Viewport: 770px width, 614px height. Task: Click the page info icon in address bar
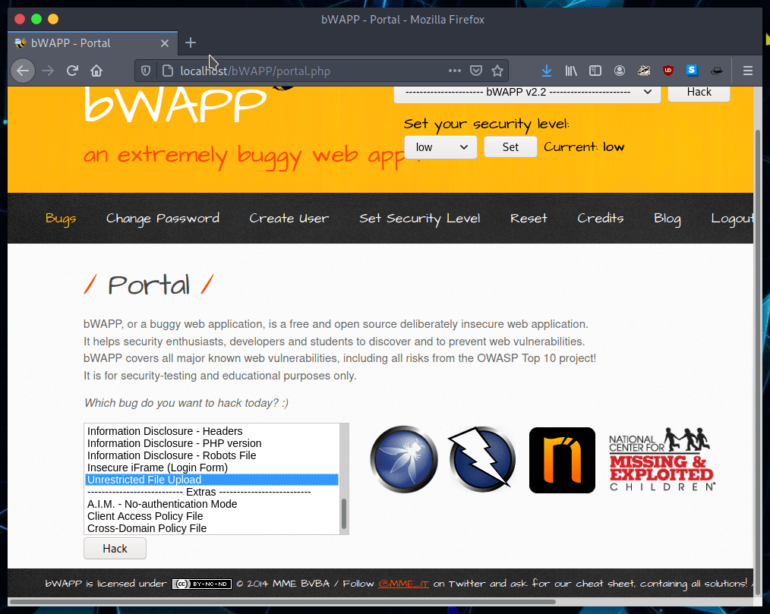pos(167,71)
